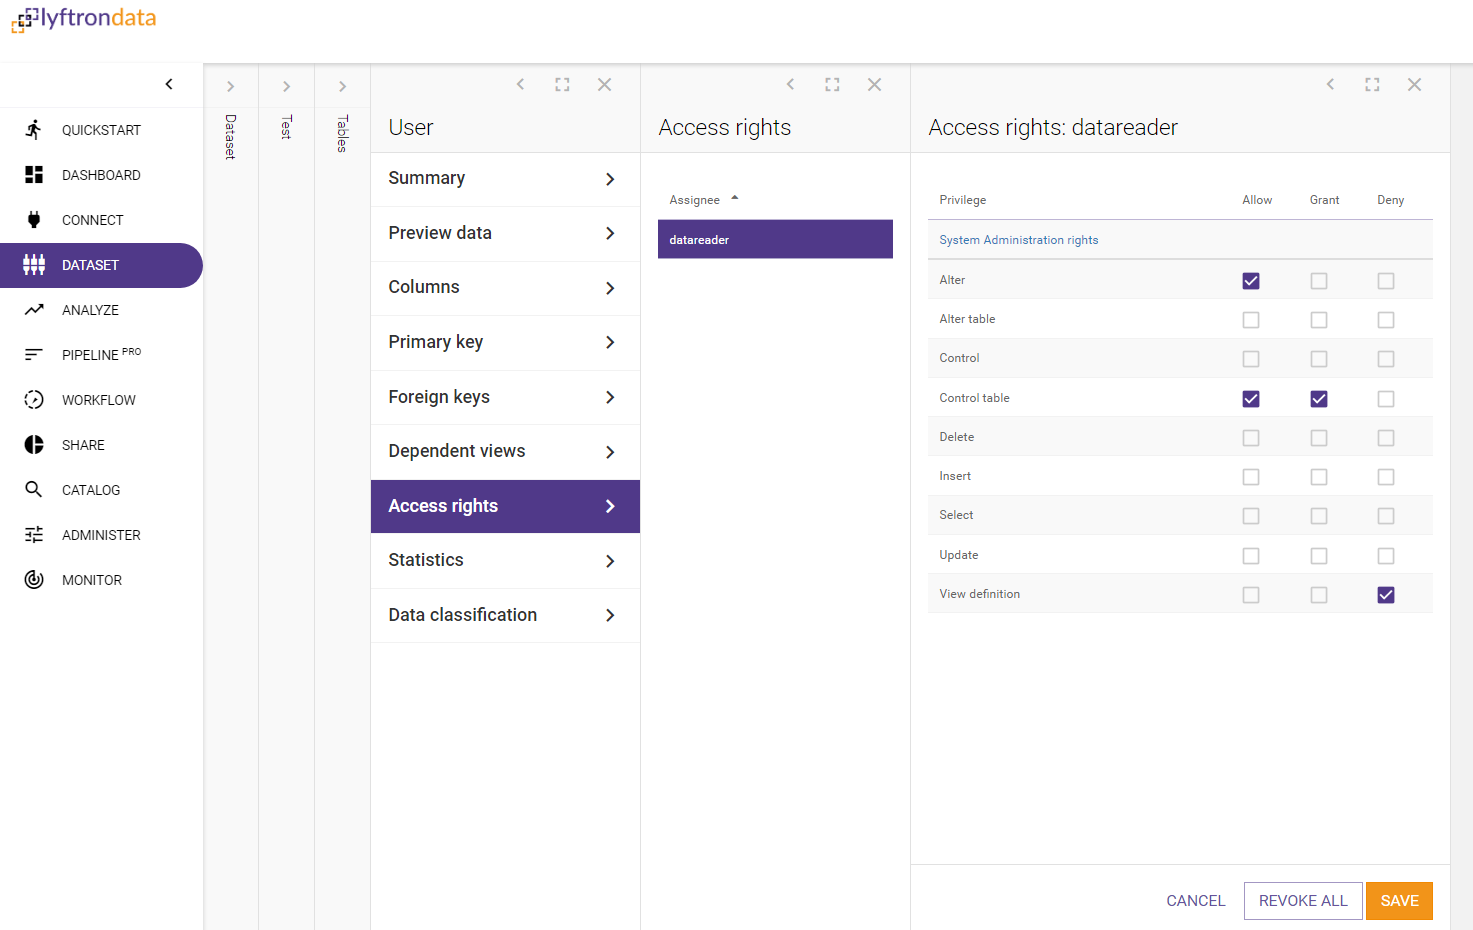Maximize the Access rights: datareader panel
The height and width of the screenshot is (930, 1473).
point(1372,85)
